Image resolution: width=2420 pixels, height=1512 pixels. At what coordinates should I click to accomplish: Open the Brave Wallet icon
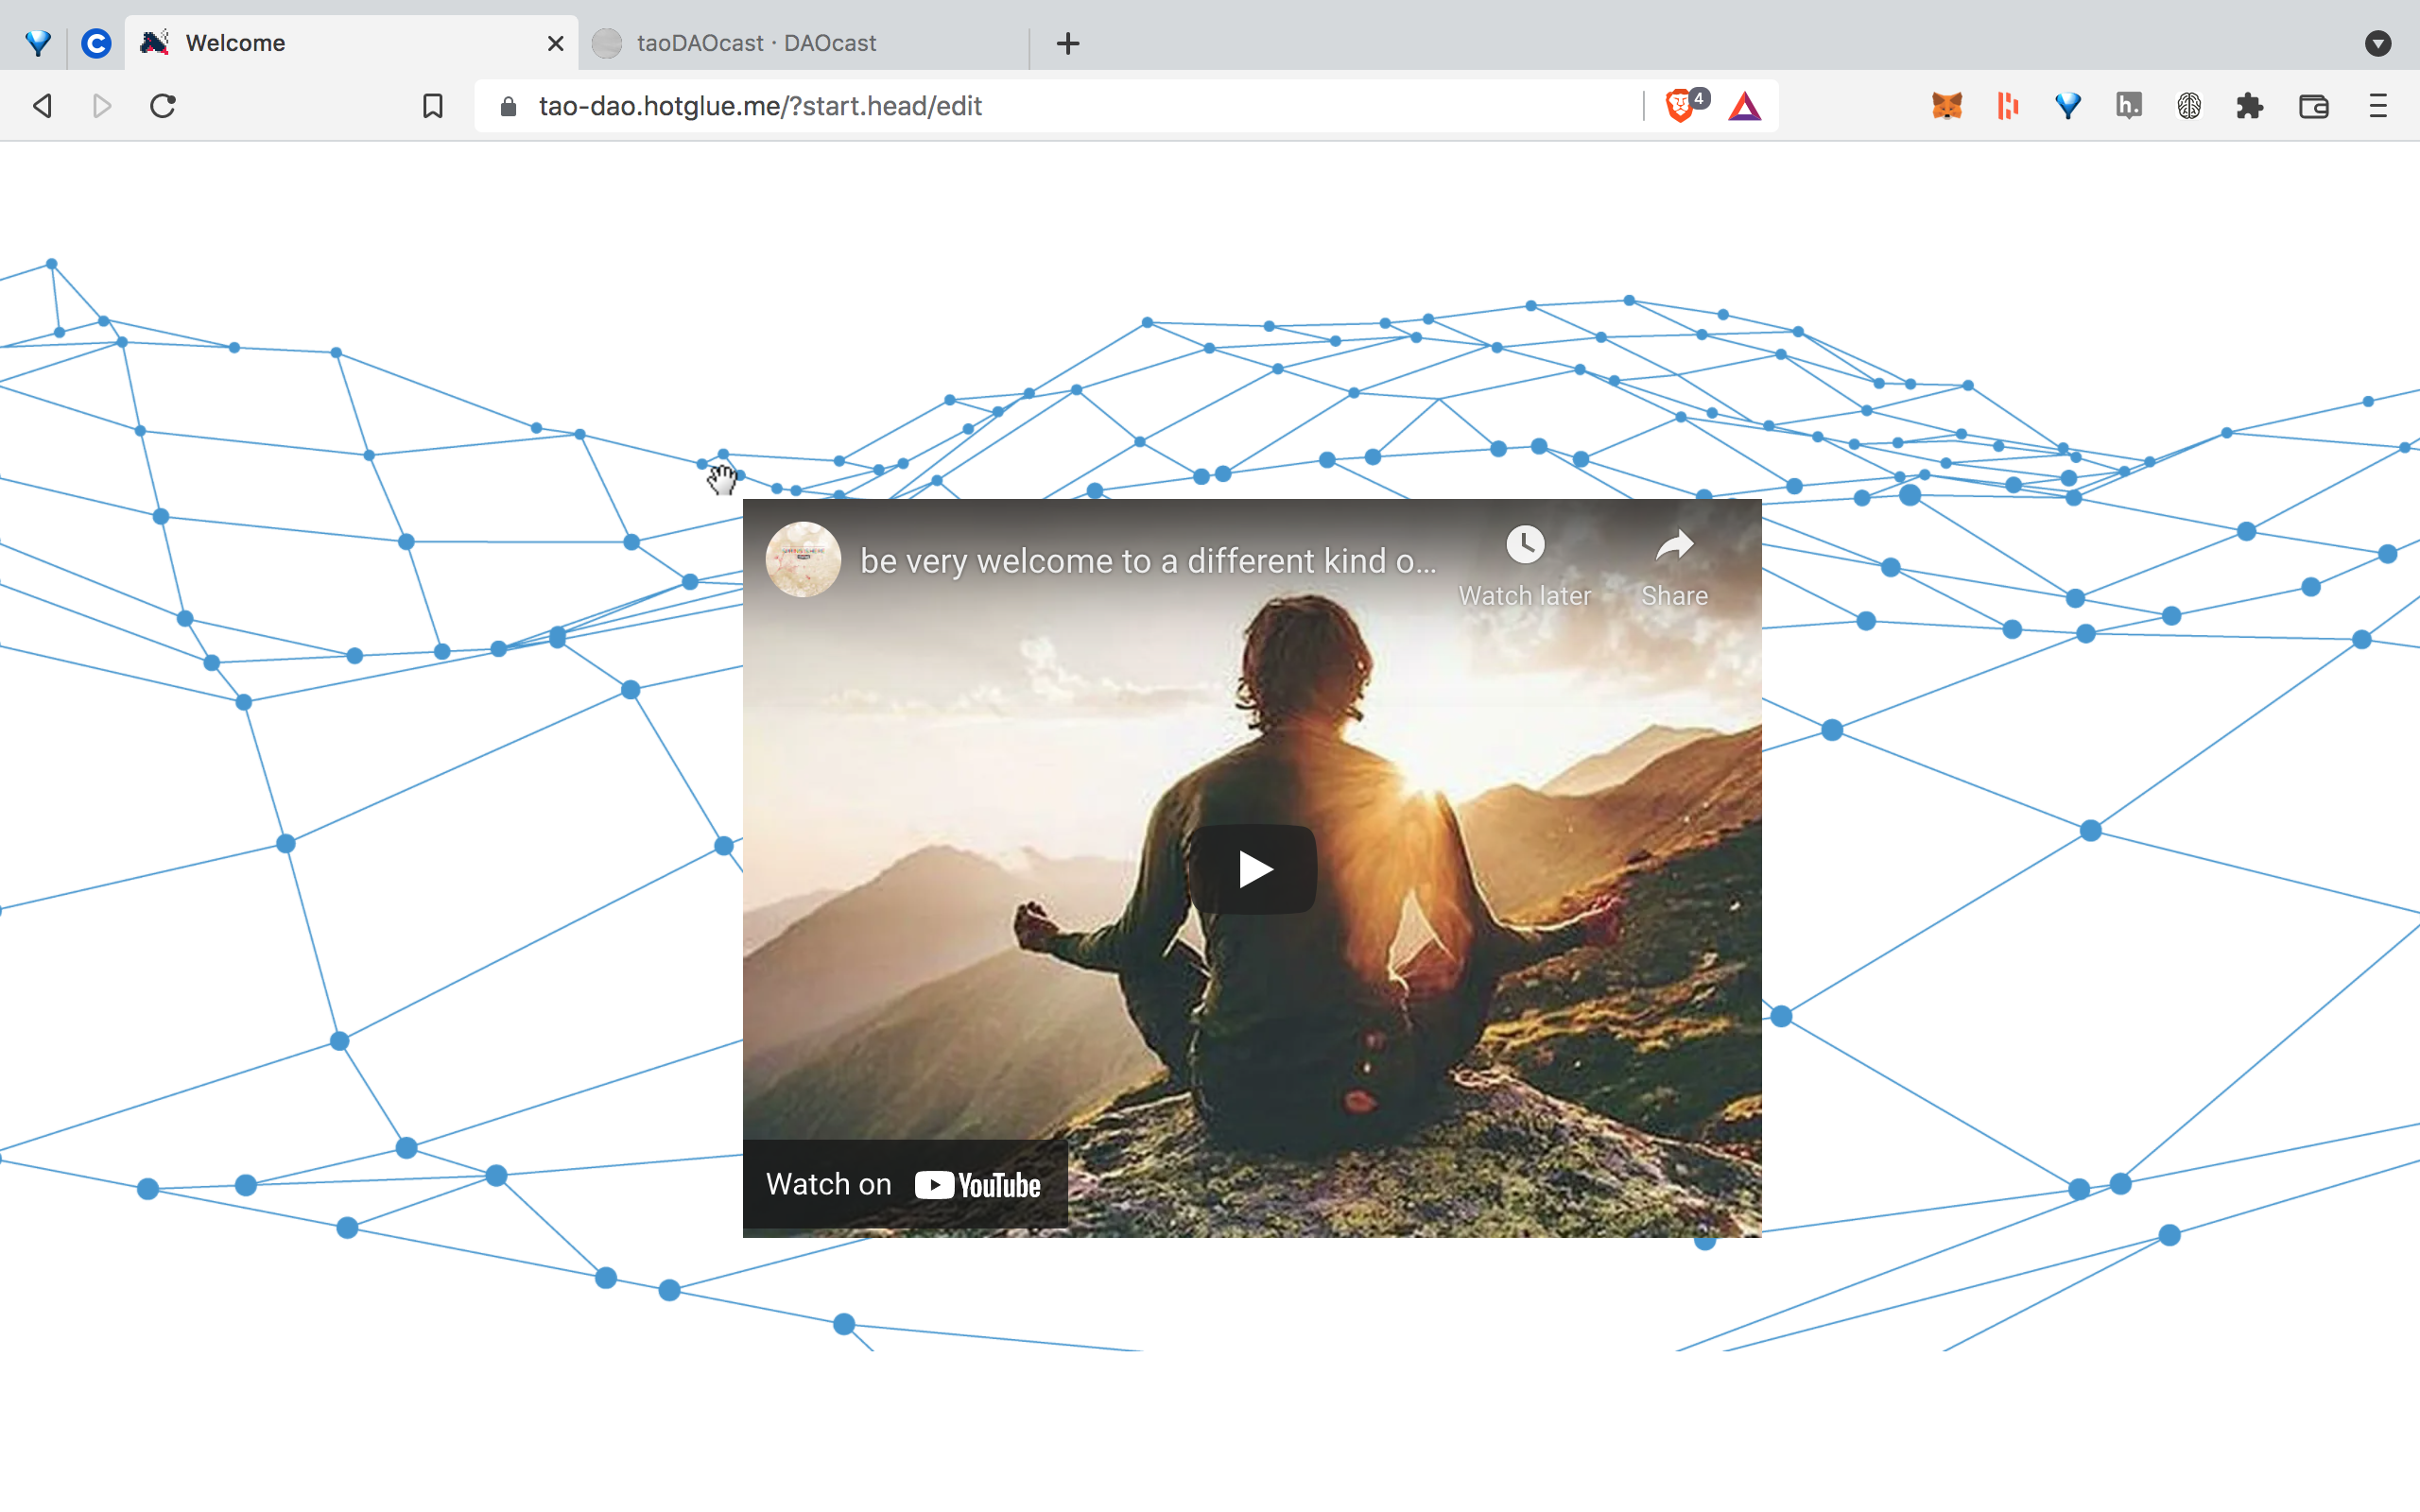click(x=2313, y=106)
